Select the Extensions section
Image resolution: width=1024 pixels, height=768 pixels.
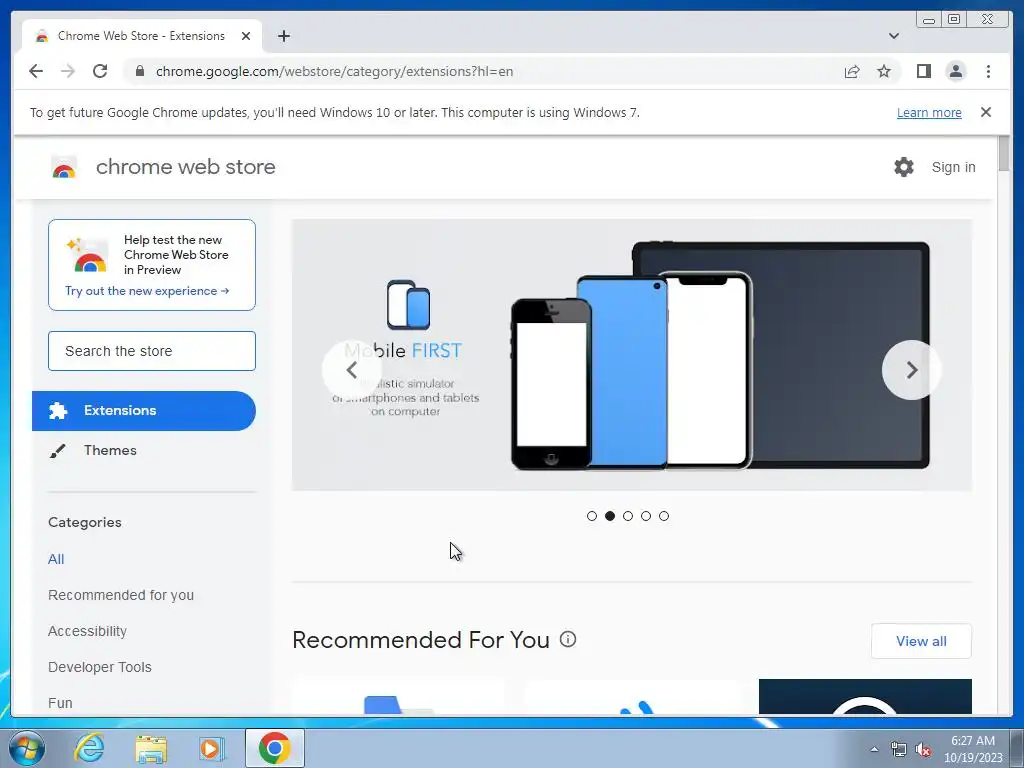[x=144, y=411]
